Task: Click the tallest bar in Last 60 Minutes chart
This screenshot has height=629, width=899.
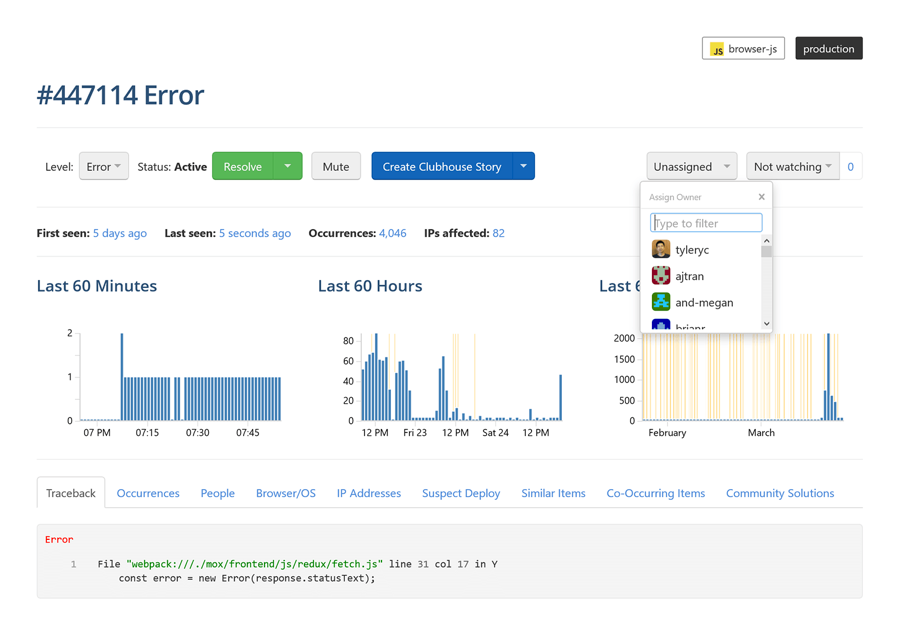Action: pos(122,377)
